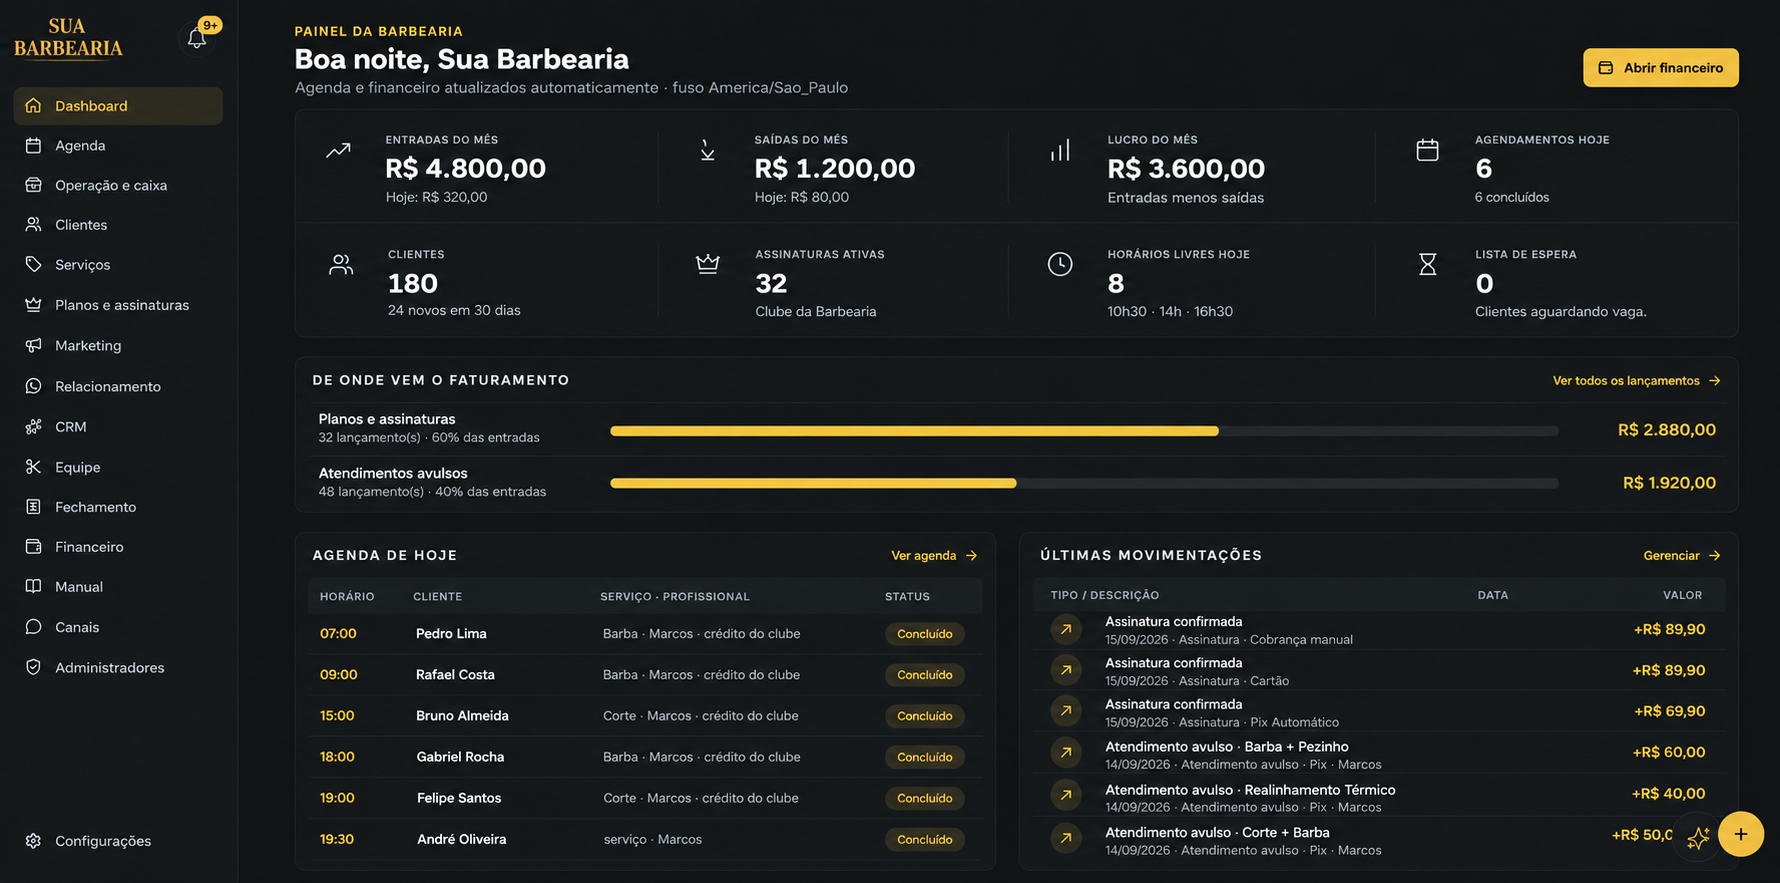Screen dimensions: 1780x883
Task: Open Serviços menu item
Action: tap(118, 265)
